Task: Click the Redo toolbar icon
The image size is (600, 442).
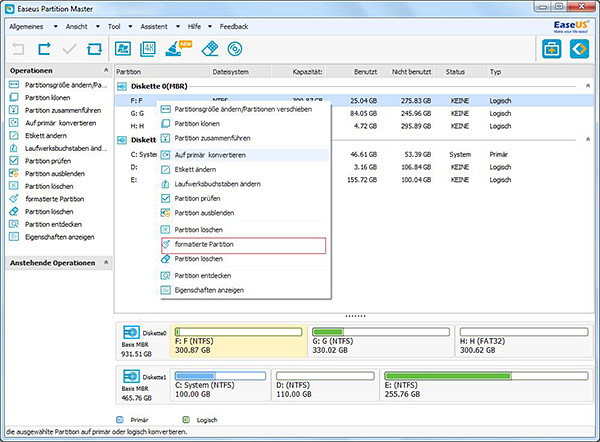Action: tap(44, 49)
